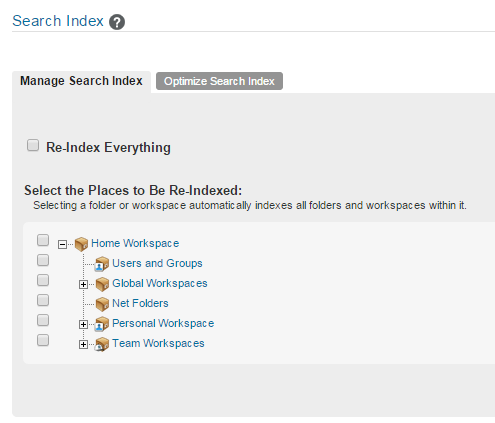
Task: Click the Net Folders box icon
Action: [x=102, y=304]
